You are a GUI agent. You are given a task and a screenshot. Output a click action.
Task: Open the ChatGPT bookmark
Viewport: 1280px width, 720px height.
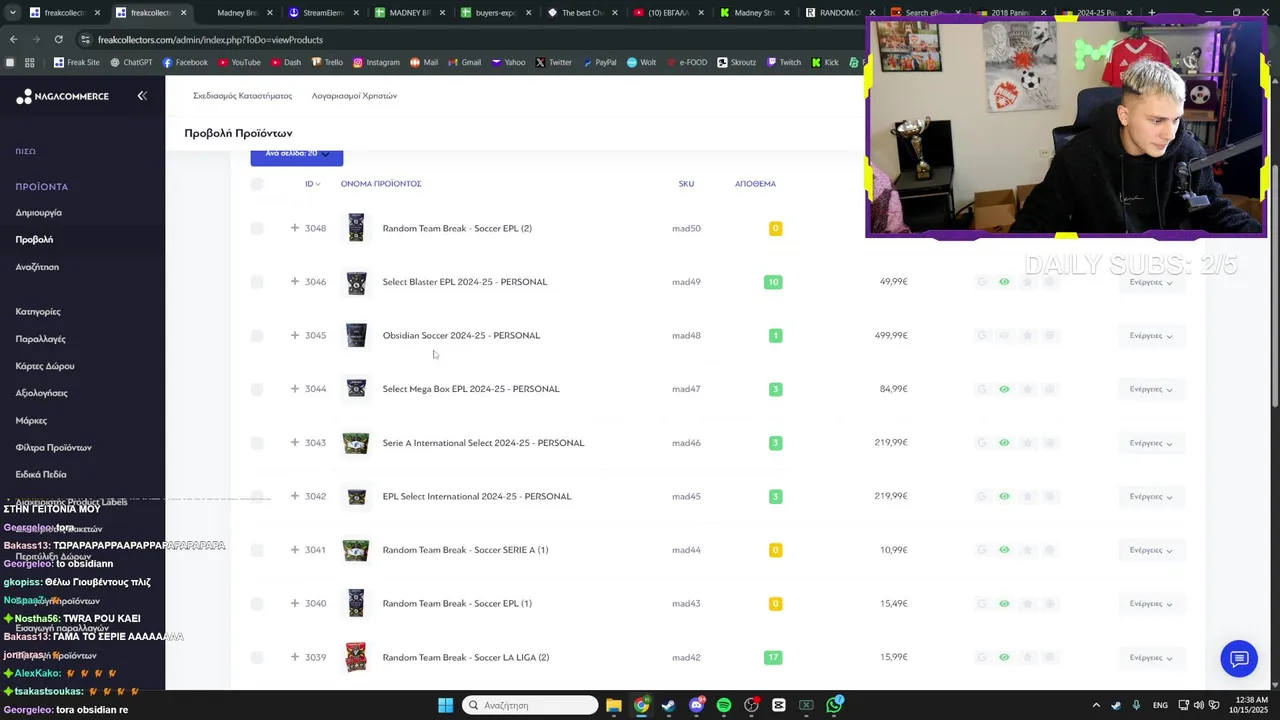tap(131, 62)
